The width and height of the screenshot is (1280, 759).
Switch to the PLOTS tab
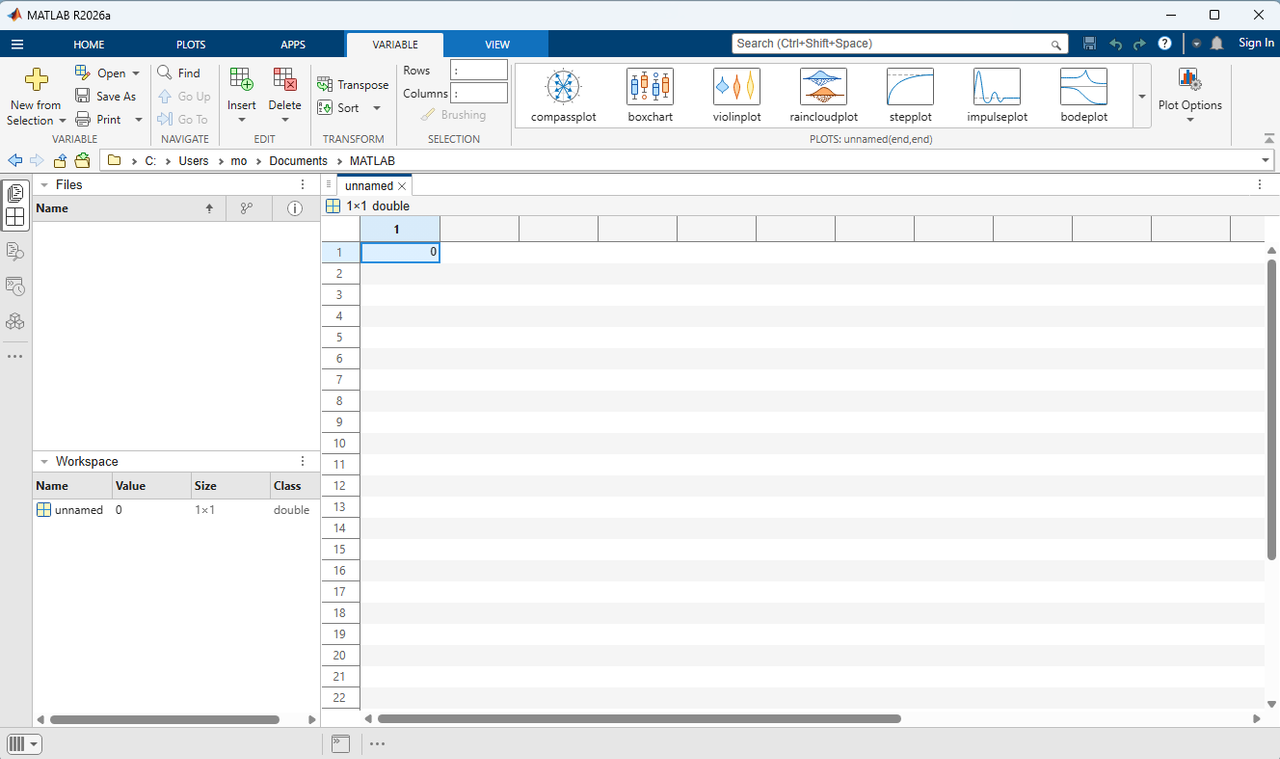point(191,44)
